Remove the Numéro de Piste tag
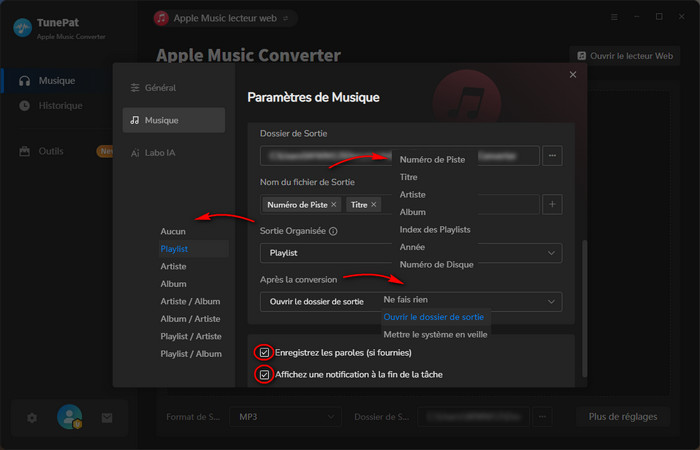The width and height of the screenshot is (700, 450). [333, 204]
